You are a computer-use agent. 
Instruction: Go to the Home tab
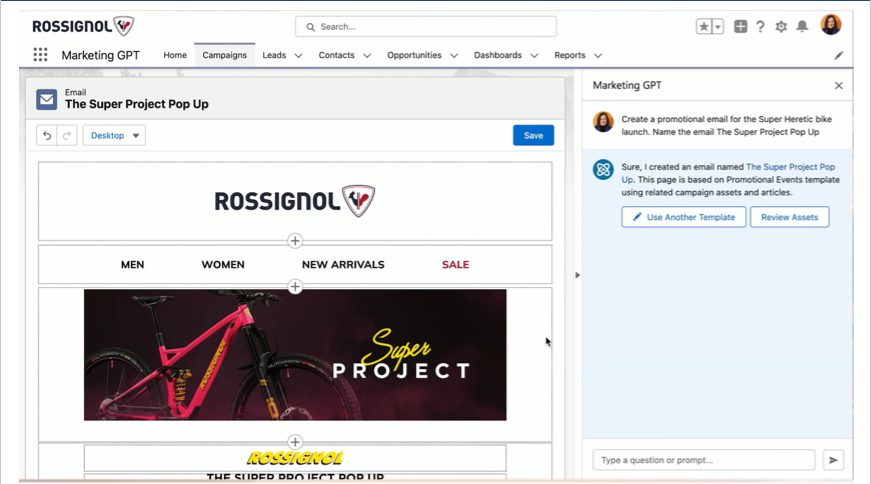click(175, 55)
